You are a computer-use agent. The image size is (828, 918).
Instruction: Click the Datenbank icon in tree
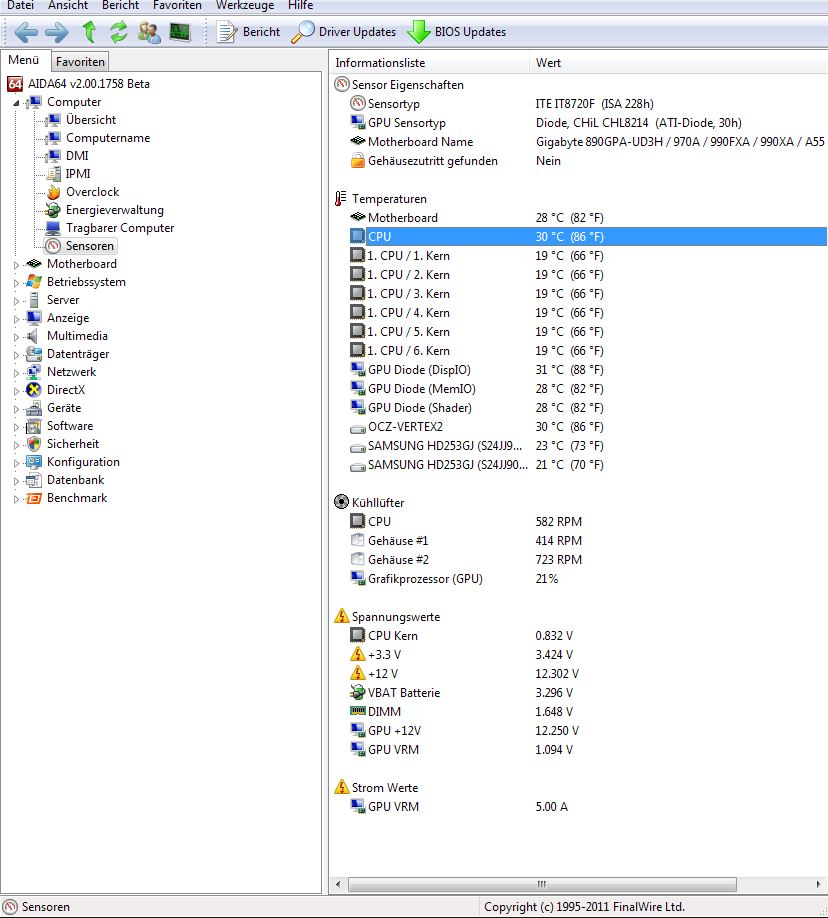click(34, 480)
